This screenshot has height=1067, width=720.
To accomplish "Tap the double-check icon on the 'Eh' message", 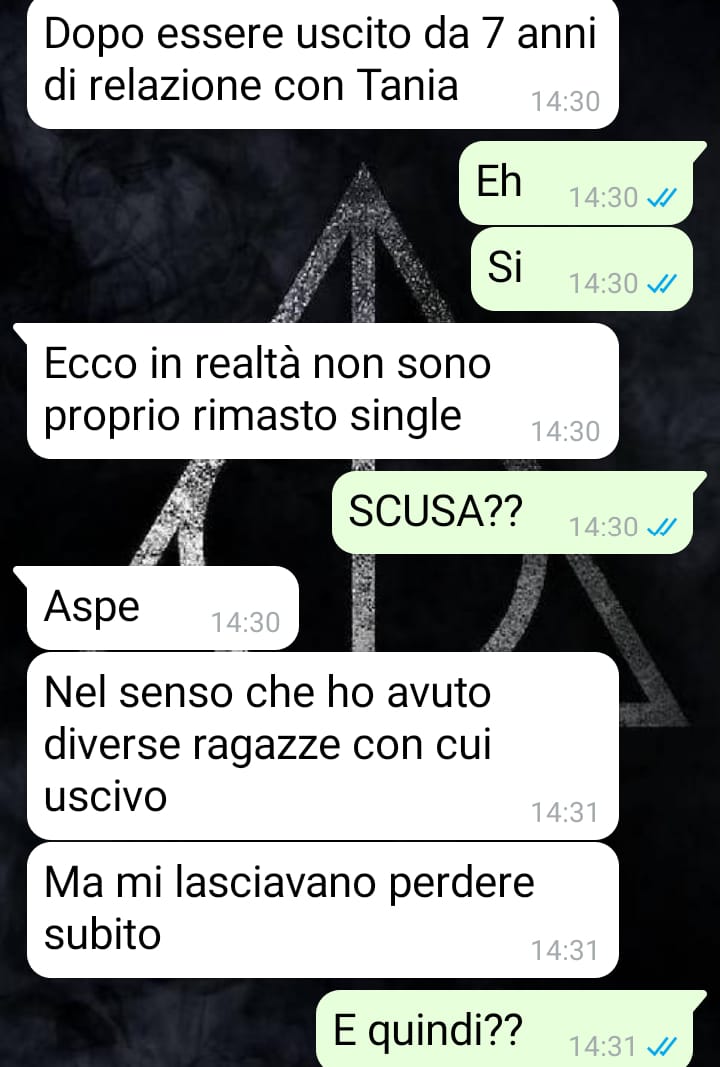I will click(x=660, y=198).
